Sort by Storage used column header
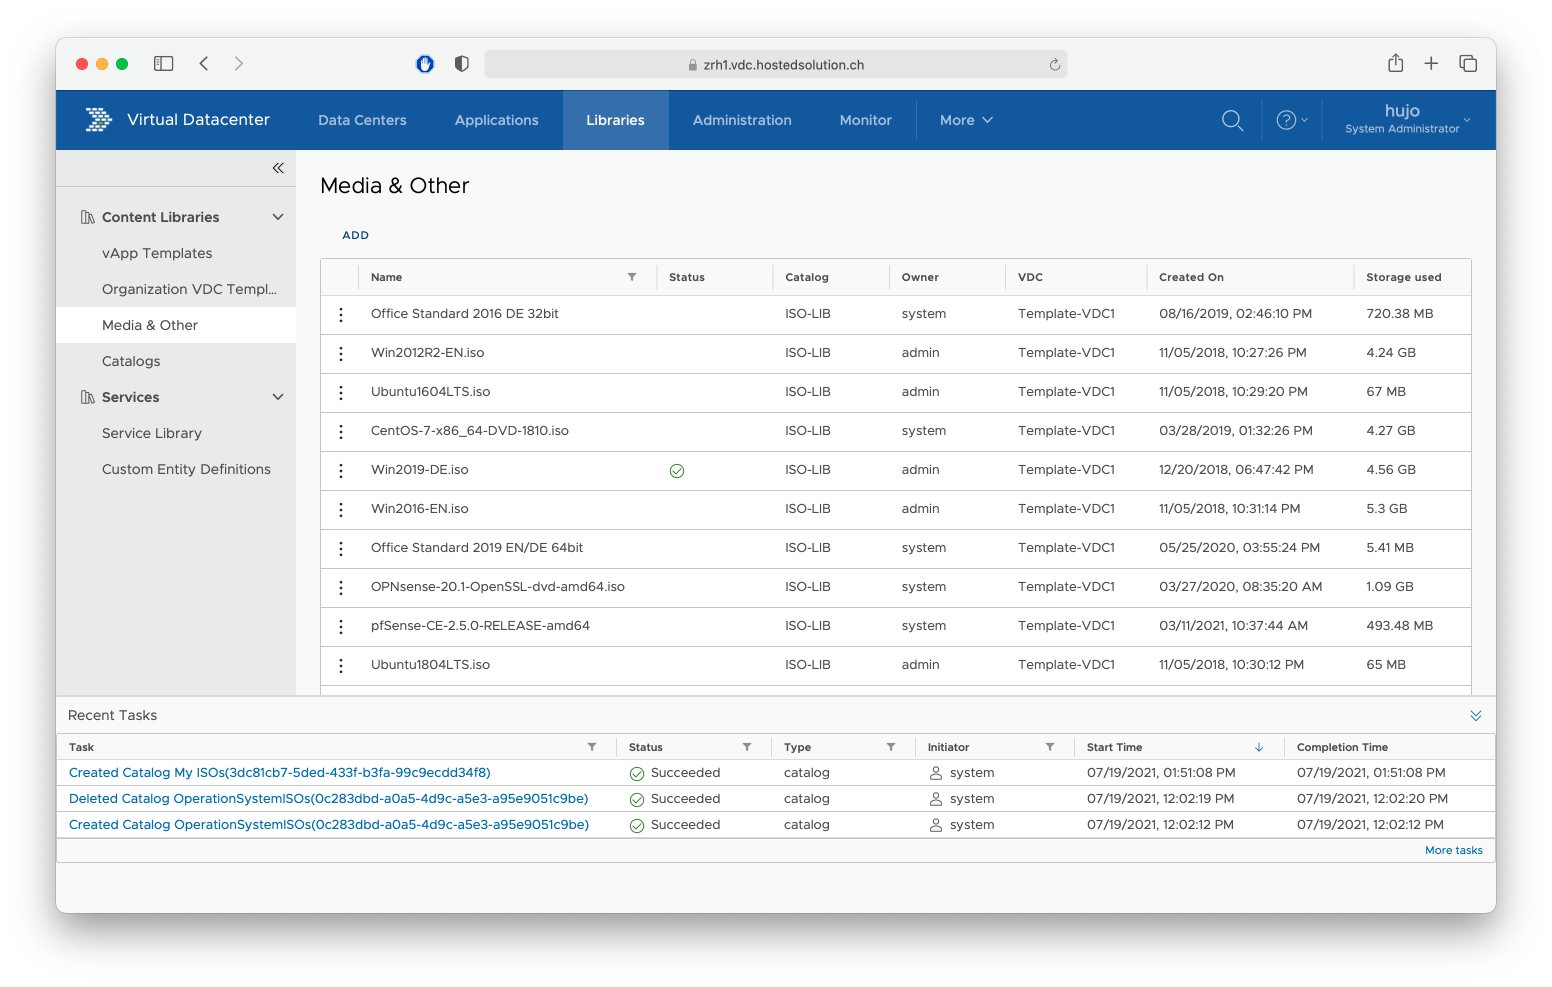 pos(1403,277)
